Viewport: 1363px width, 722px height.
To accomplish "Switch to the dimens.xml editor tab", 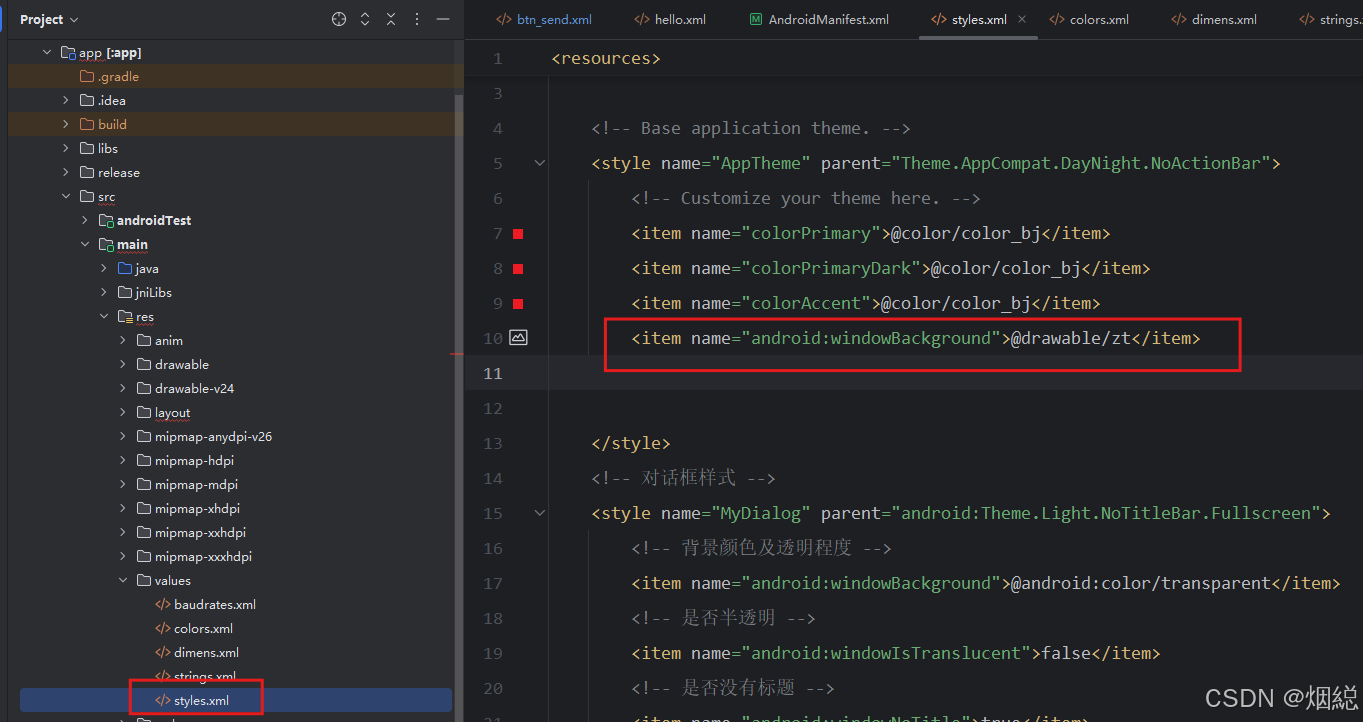I will coord(1214,19).
